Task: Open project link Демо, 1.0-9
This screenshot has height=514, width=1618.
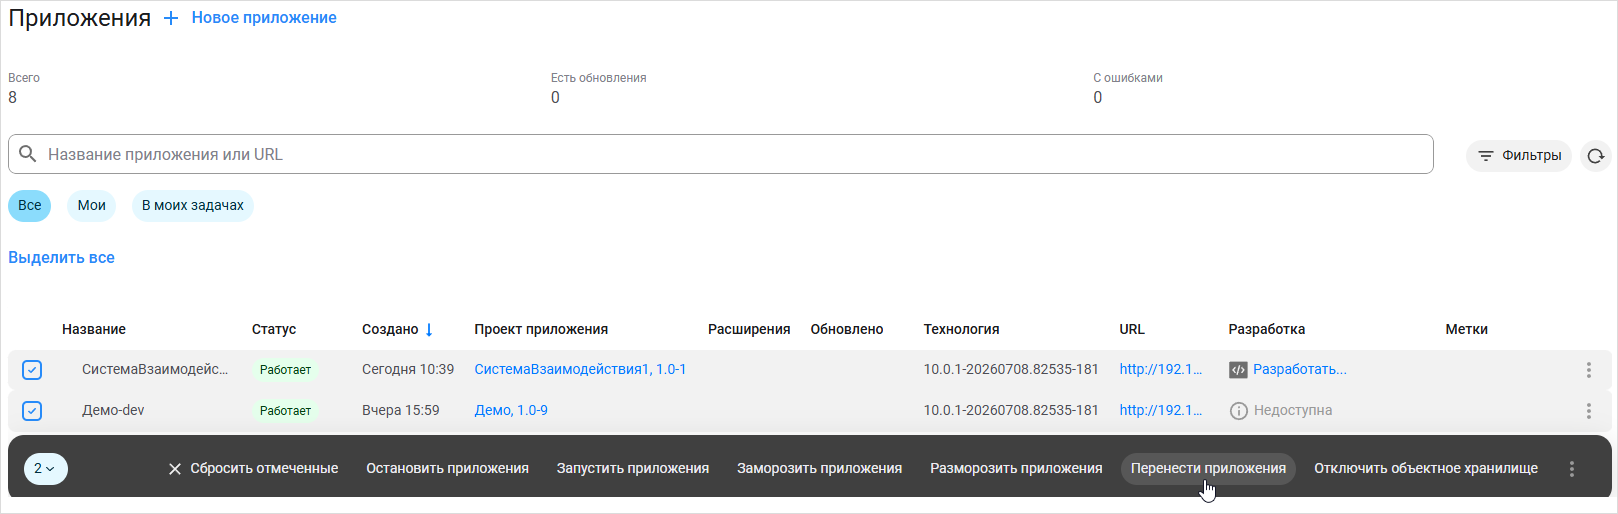Action: (511, 411)
